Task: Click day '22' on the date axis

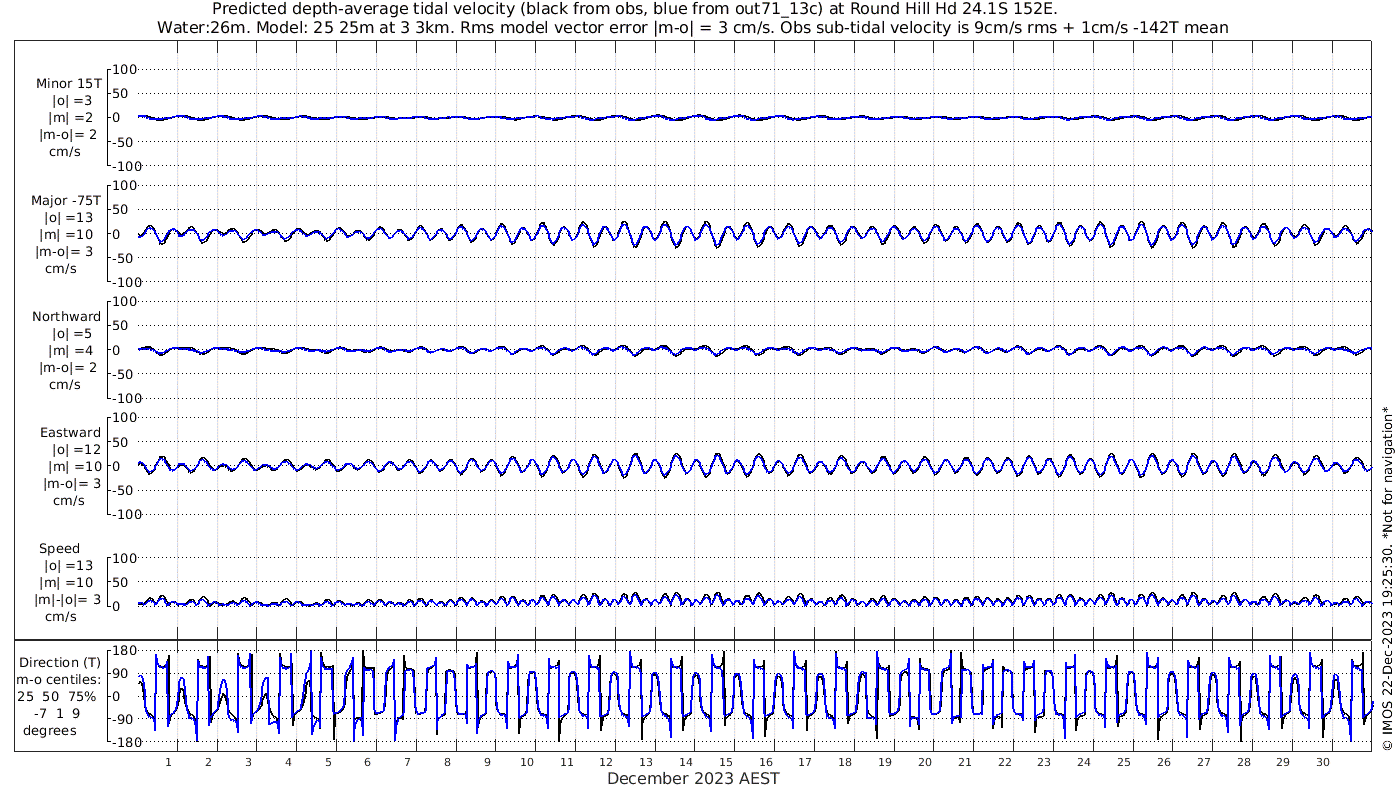Action: pyautogui.click(x=1004, y=762)
